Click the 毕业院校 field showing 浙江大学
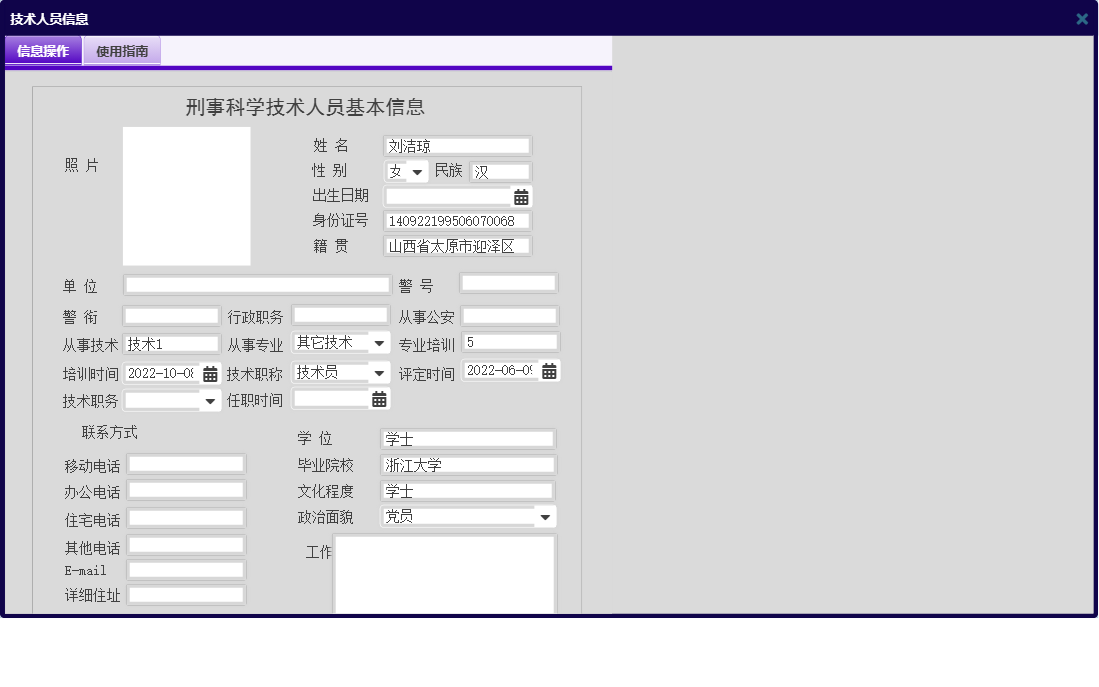The height and width of the screenshot is (687, 1099). point(467,463)
